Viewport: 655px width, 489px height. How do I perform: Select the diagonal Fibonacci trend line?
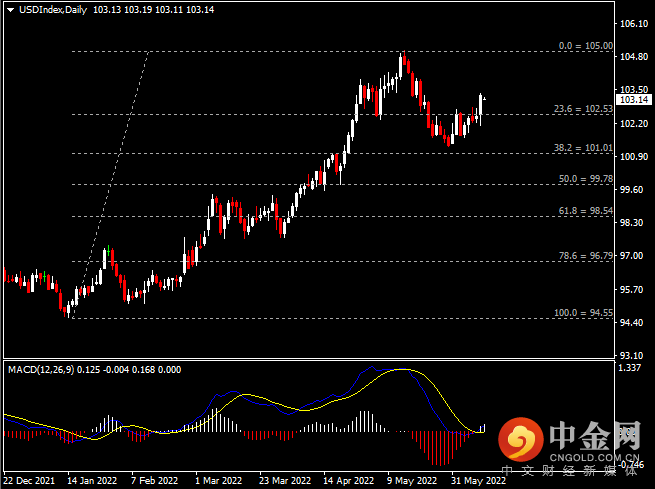110,185
